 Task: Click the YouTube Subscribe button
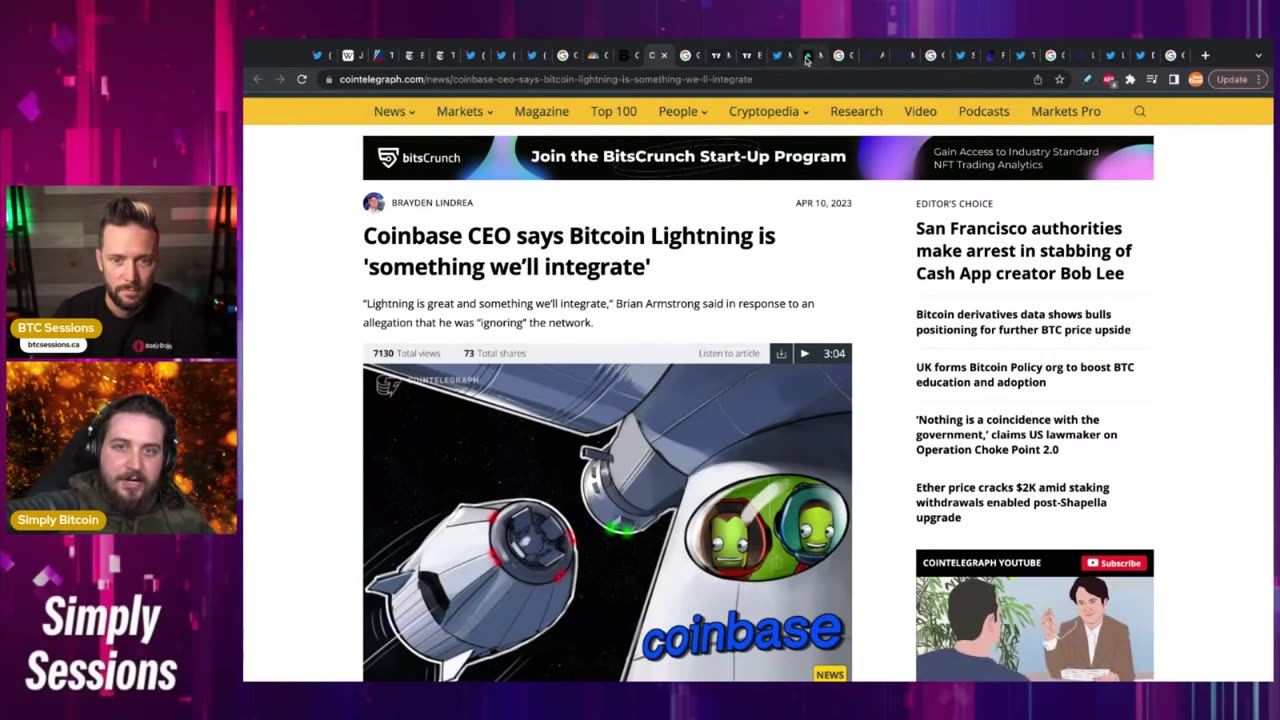[x=1114, y=563]
